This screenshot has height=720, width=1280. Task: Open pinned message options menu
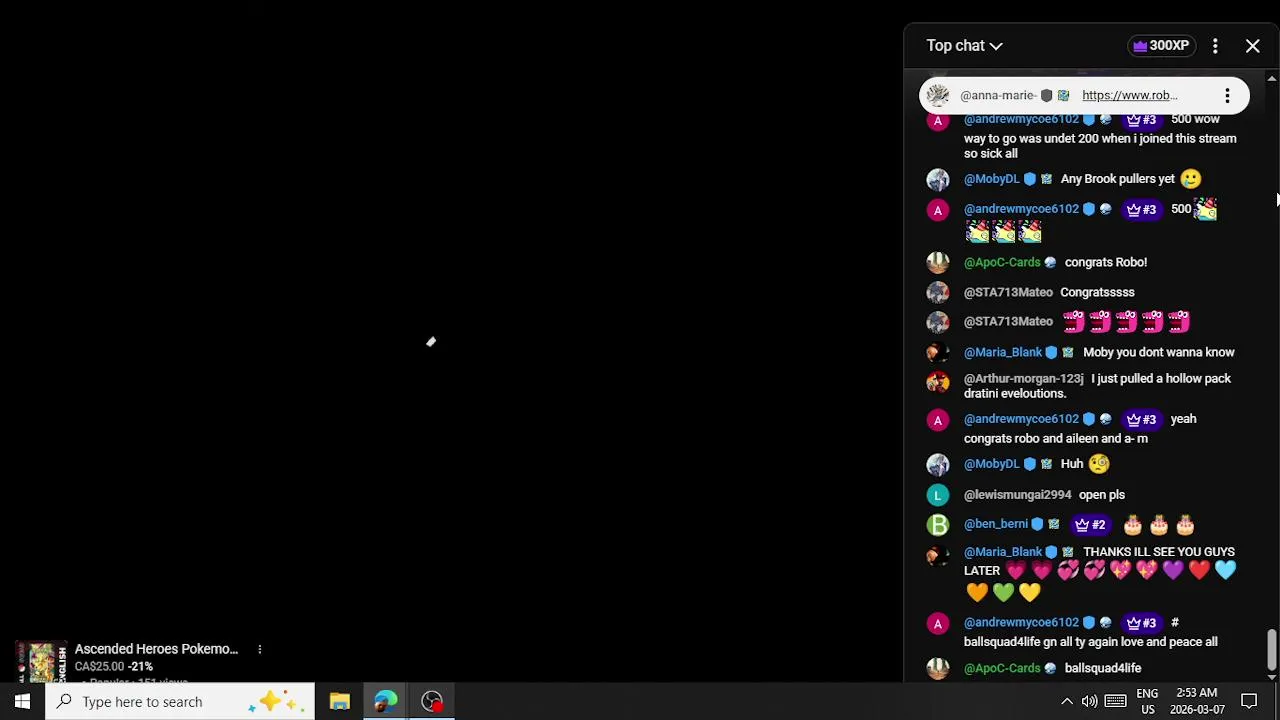[x=1227, y=96]
